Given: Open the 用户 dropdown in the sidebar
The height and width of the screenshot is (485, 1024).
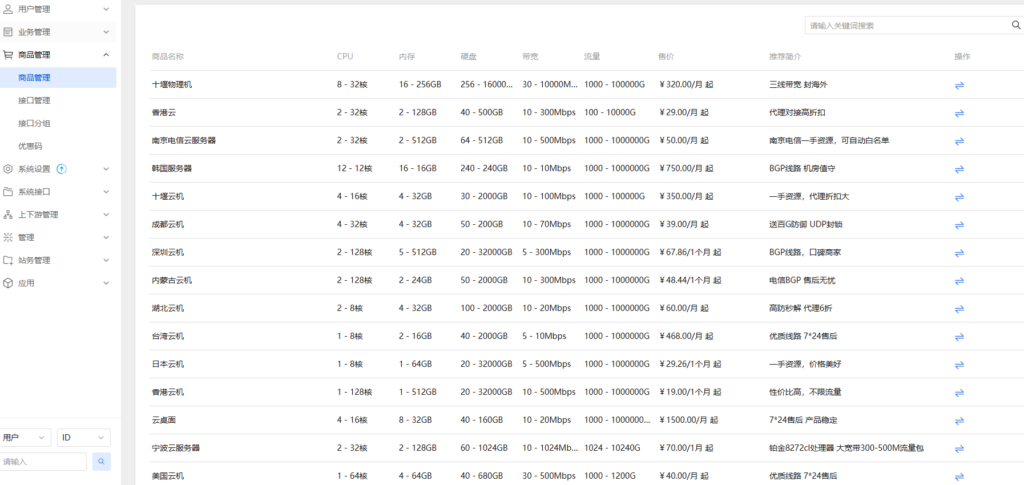Looking at the screenshot, I should [25, 438].
